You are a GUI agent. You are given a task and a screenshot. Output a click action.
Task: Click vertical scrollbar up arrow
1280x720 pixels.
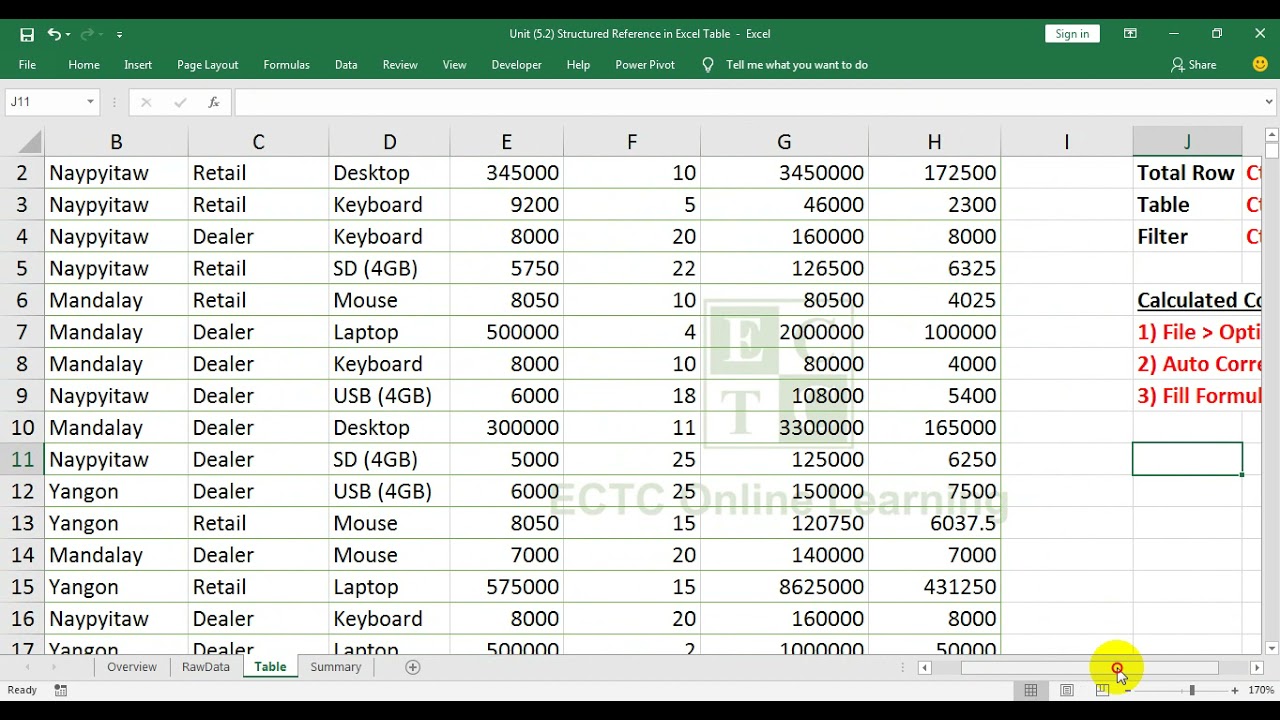(1272, 135)
